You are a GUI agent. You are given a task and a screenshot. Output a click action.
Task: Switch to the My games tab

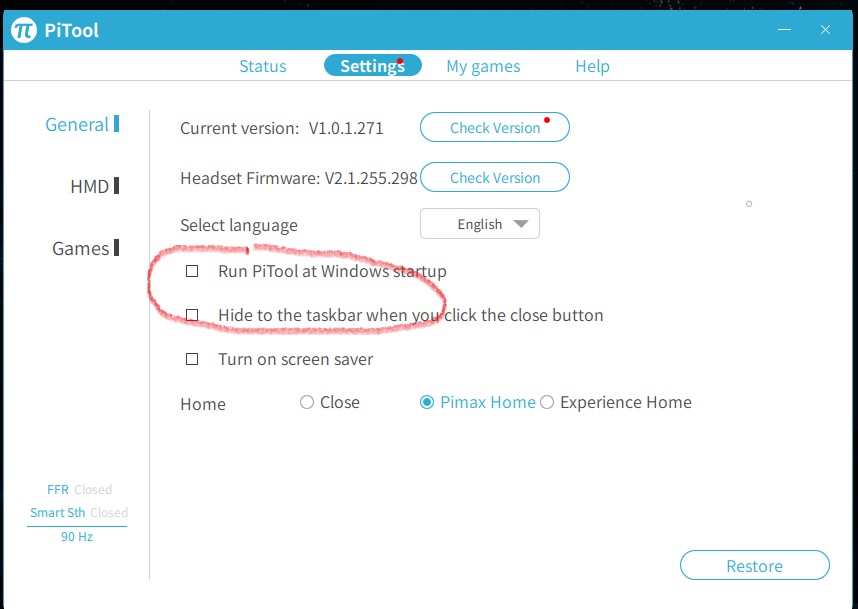483,66
